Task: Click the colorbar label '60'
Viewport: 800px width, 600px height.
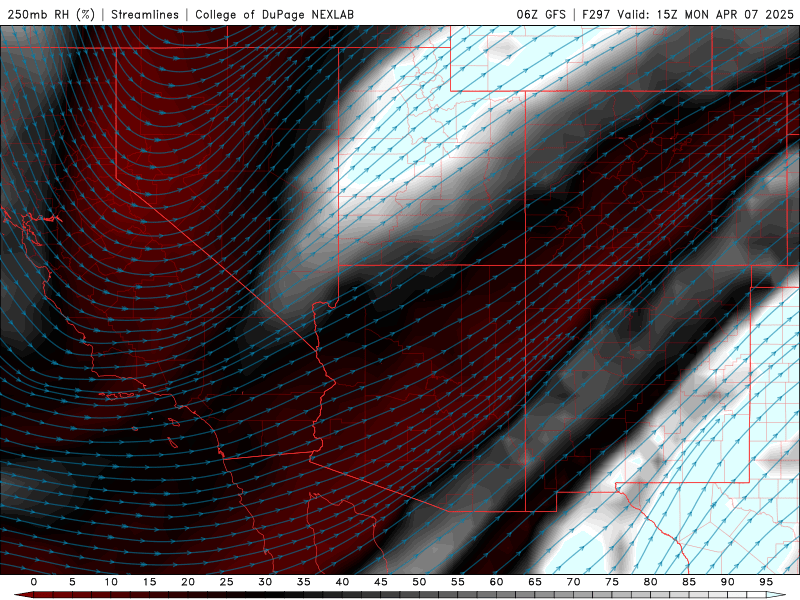Action: point(496,582)
